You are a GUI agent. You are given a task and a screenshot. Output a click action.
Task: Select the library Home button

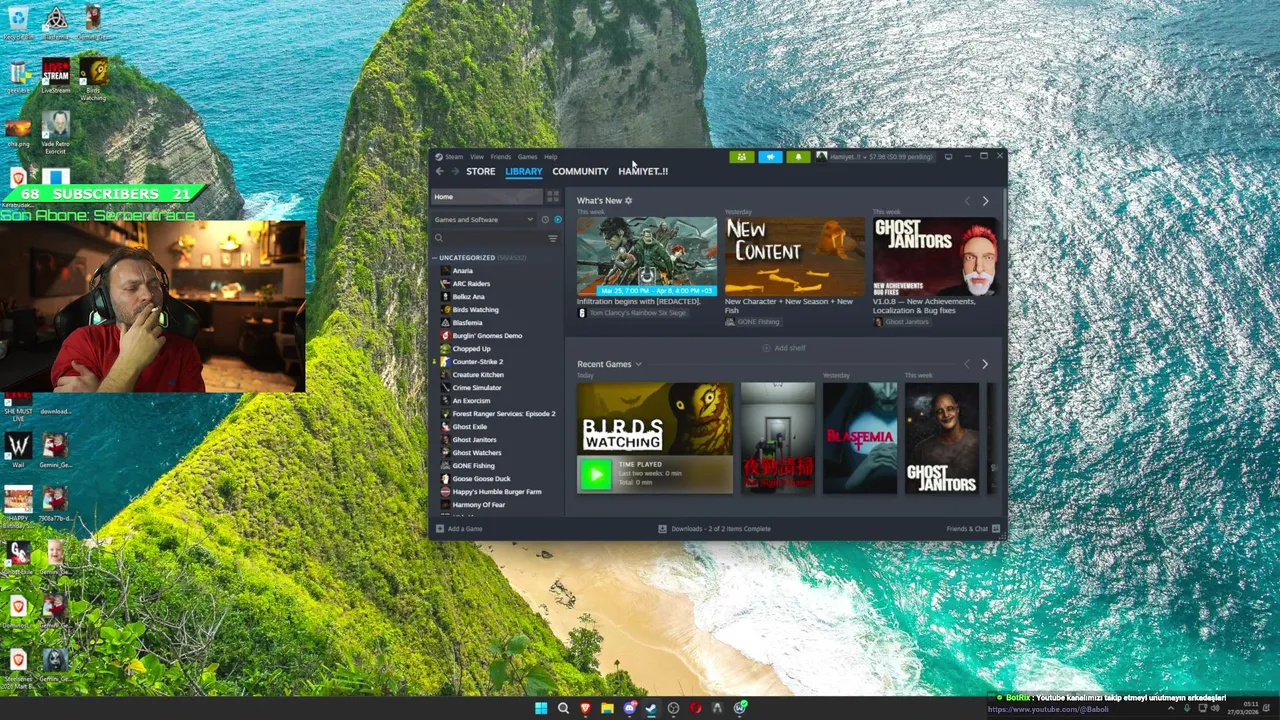(x=487, y=197)
